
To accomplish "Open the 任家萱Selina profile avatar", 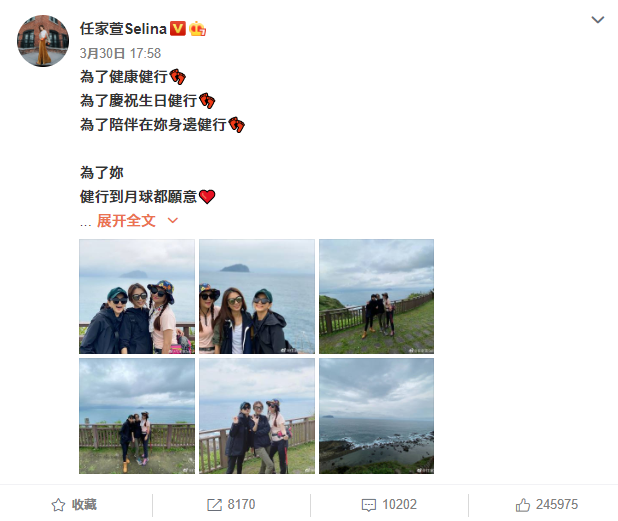I will [x=43, y=41].
